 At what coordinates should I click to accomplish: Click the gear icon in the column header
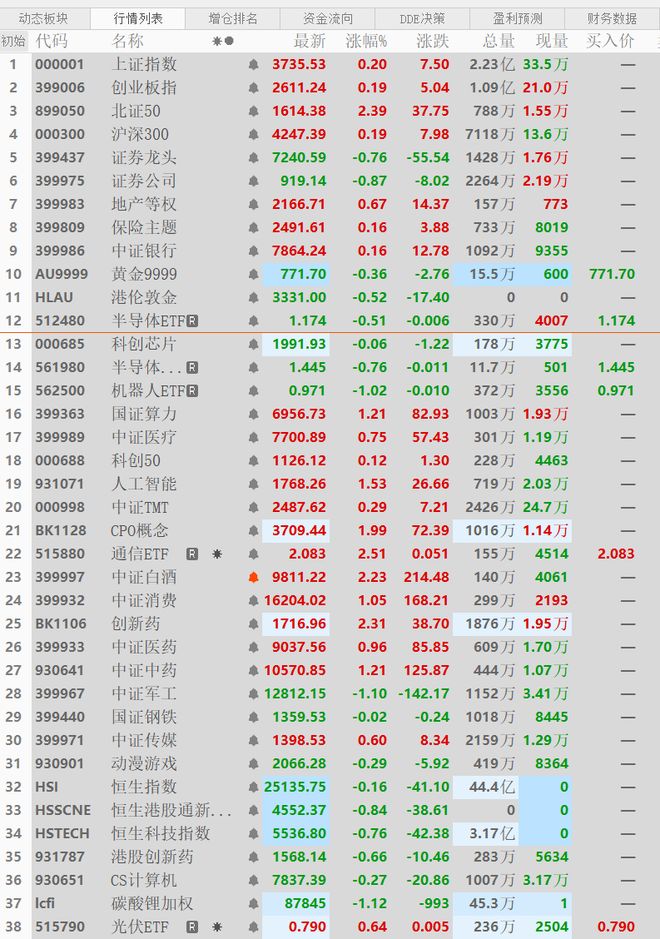coord(217,41)
